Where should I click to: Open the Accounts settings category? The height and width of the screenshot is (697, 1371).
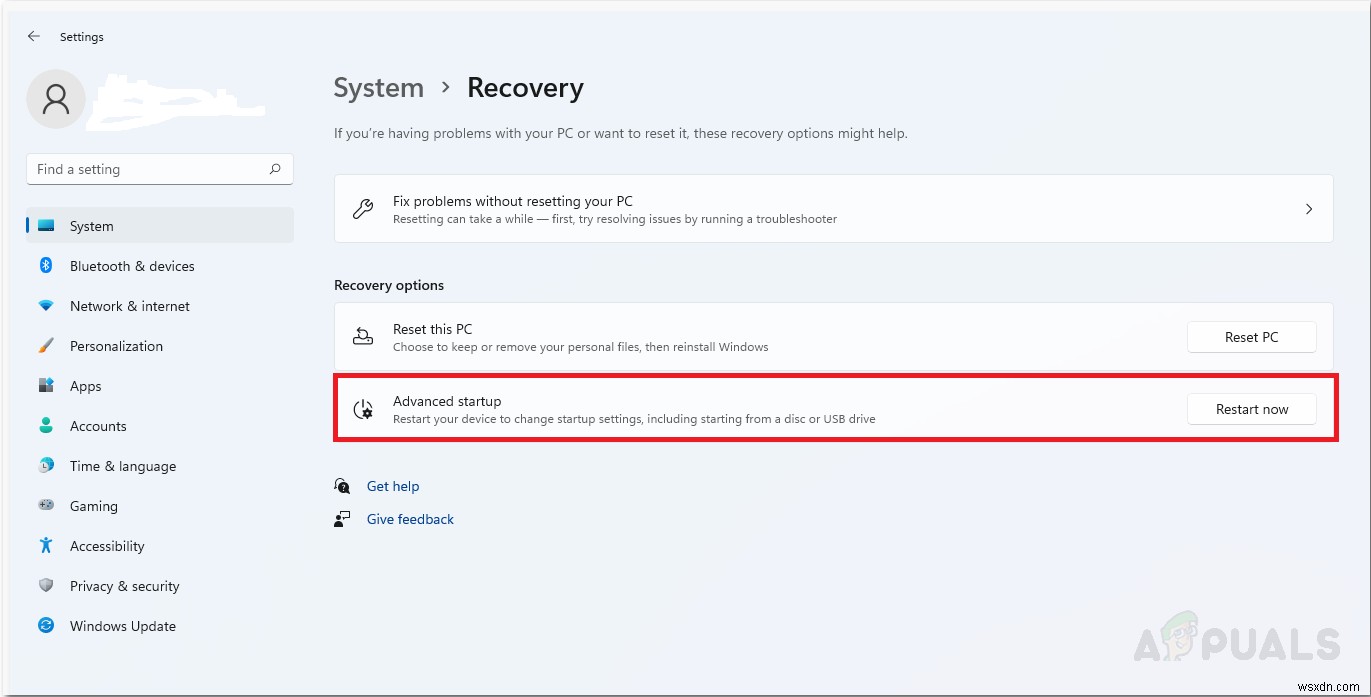point(98,426)
